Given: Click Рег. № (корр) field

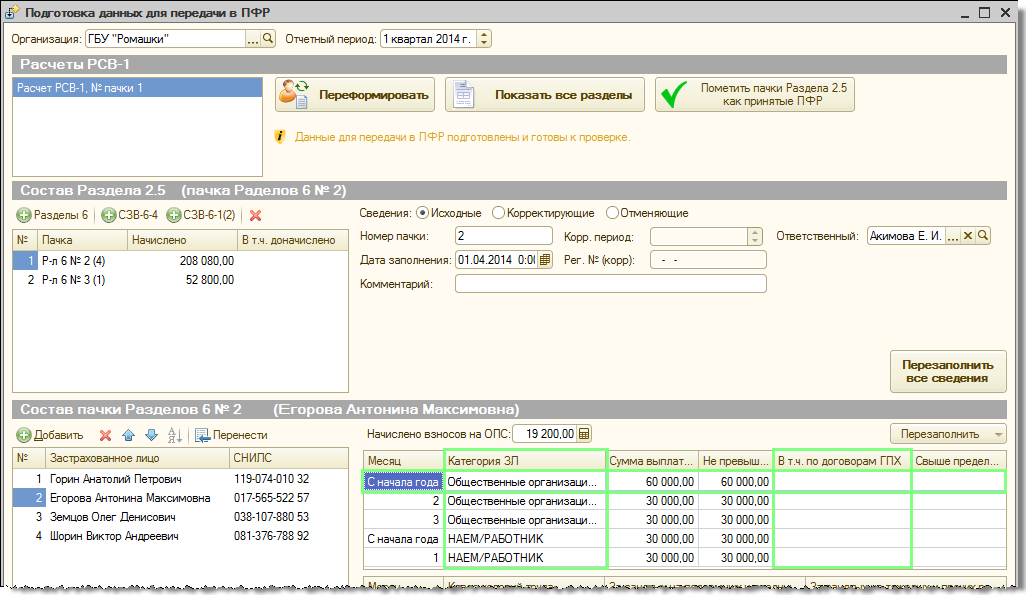Looking at the screenshot, I should tap(708, 260).
